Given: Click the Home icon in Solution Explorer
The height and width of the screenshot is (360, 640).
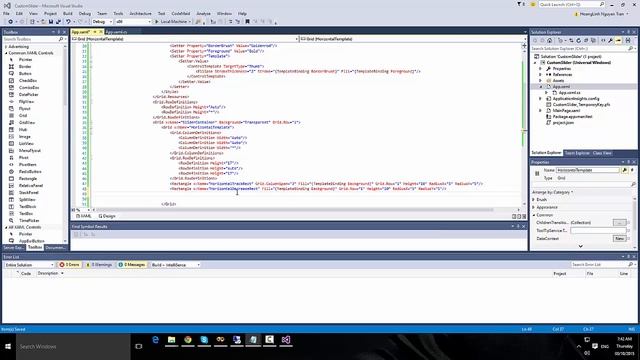Looking at the screenshot, I should 549,40.
